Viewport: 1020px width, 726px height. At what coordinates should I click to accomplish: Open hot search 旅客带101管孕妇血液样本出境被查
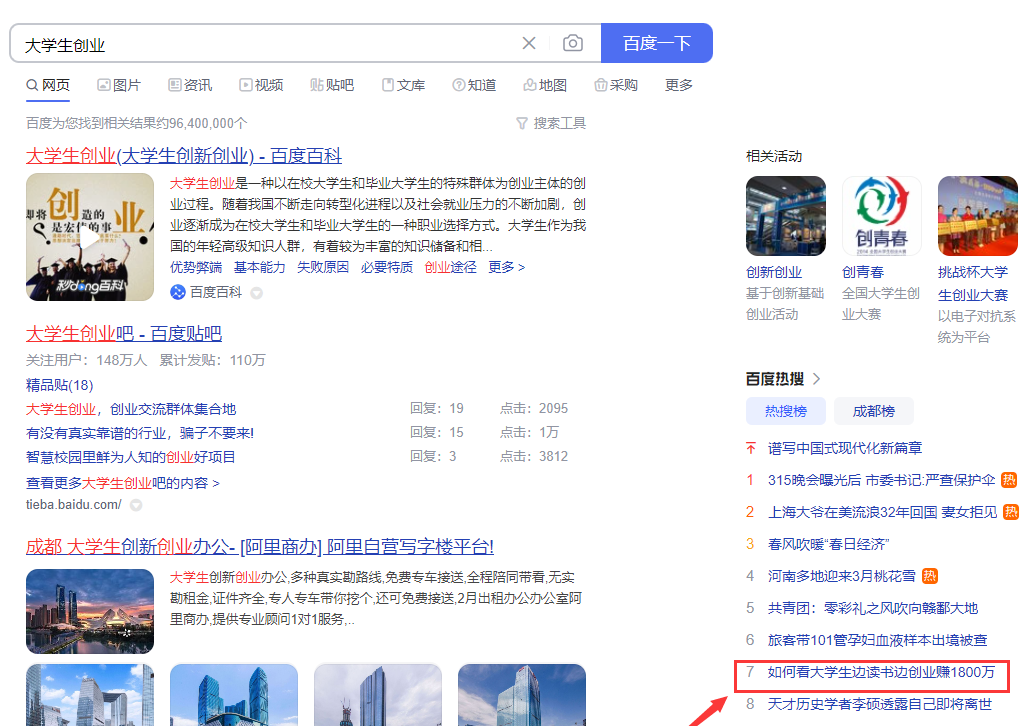coord(878,640)
